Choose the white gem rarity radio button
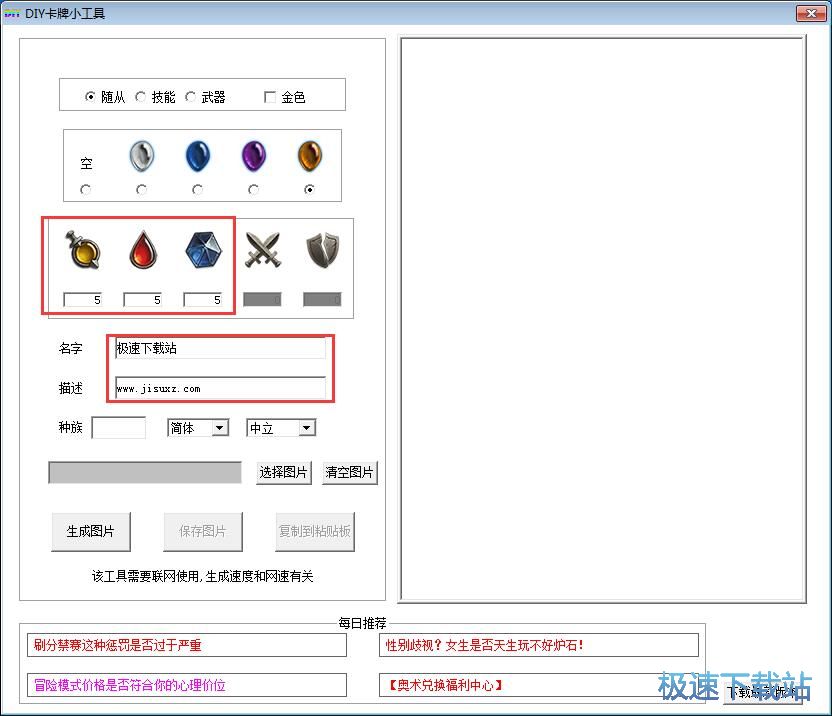 (141, 189)
